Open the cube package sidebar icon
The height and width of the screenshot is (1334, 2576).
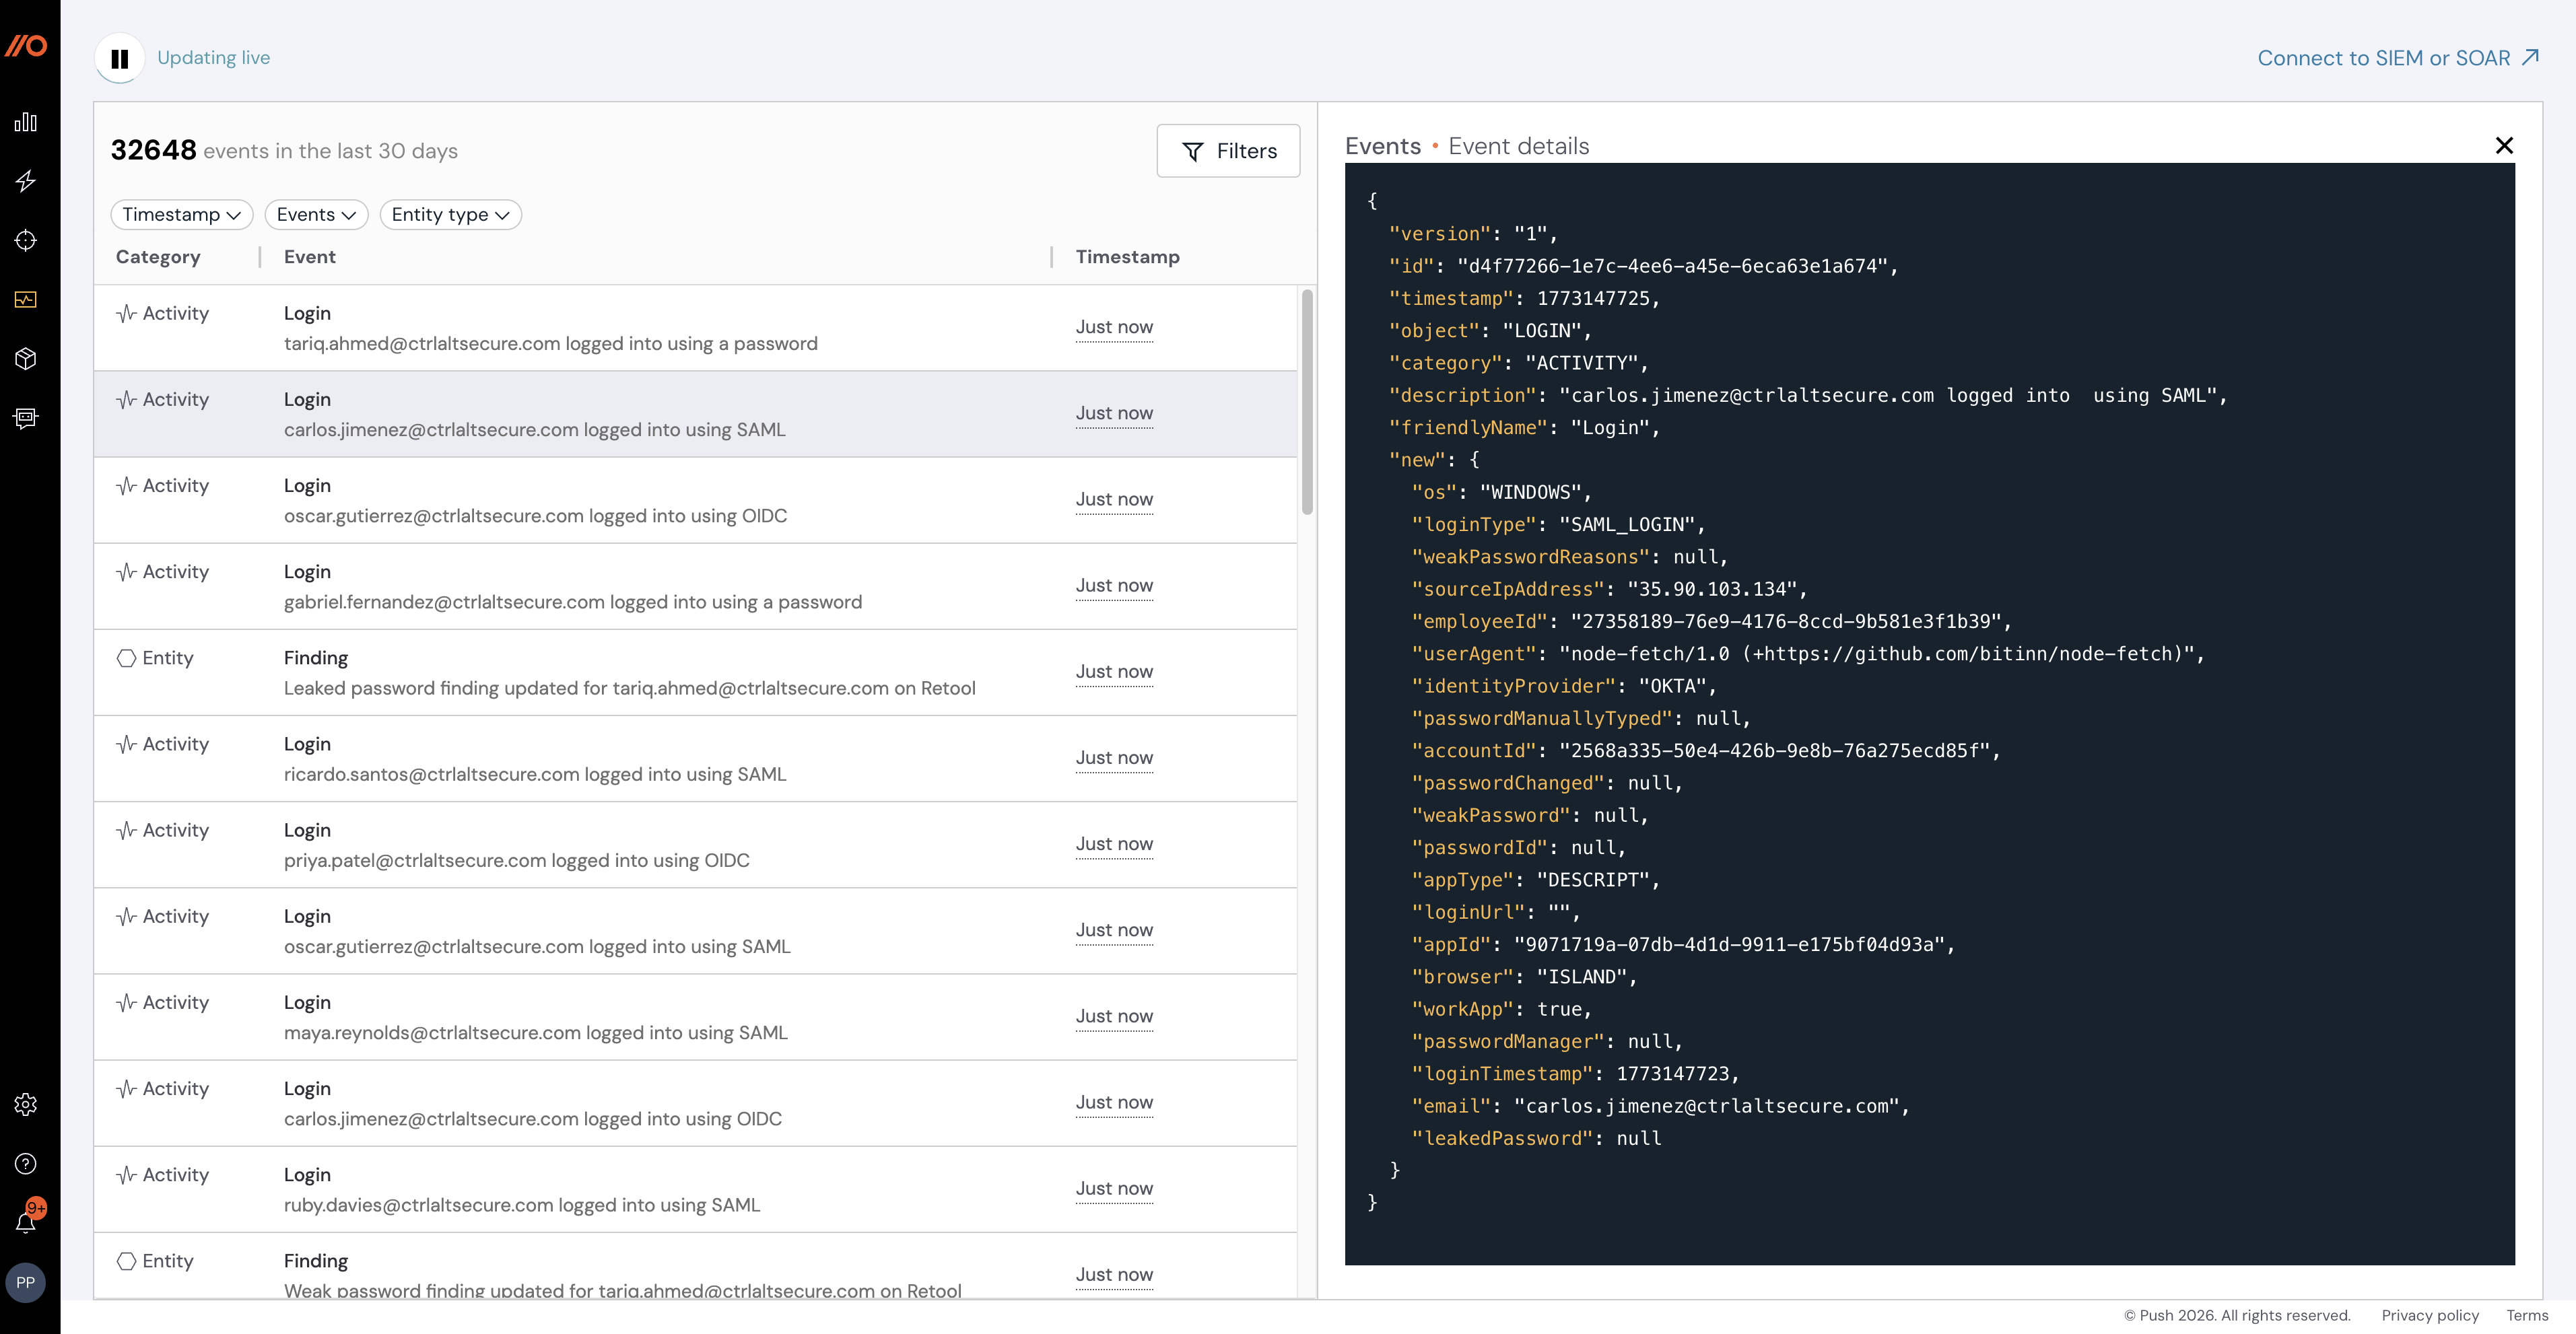coord(26,358)
